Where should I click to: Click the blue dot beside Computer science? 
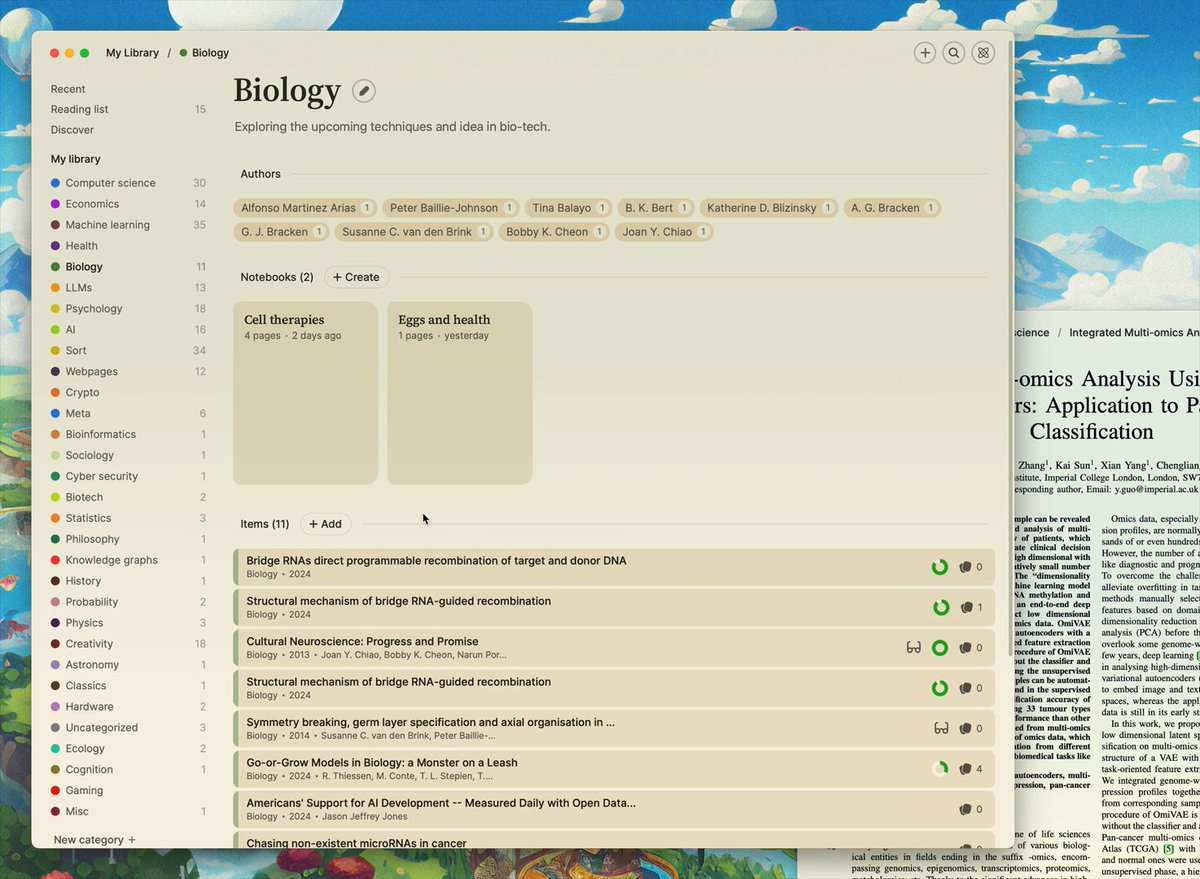[x=56, y=183]
